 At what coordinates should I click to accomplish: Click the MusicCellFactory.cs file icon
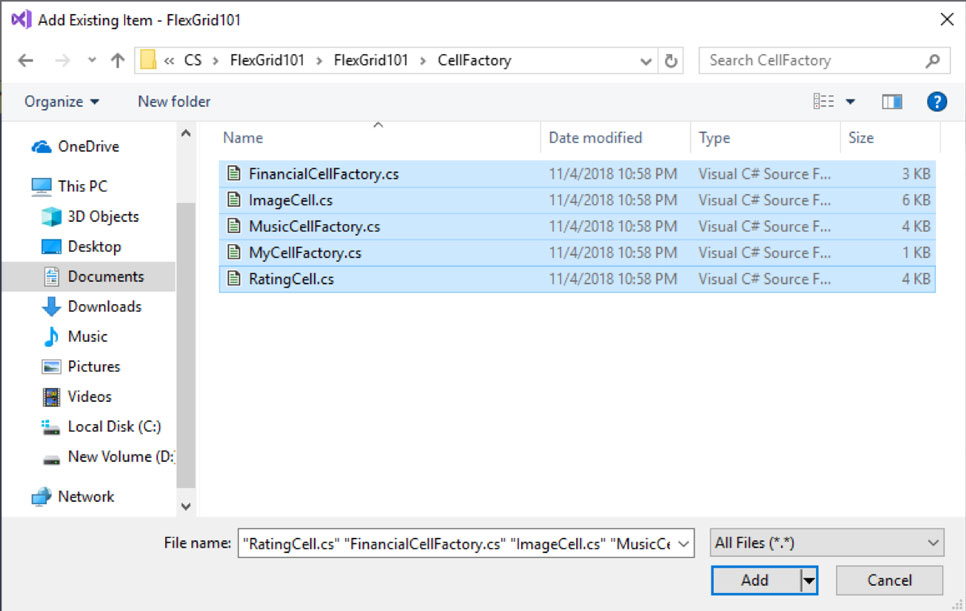point(234,226)
